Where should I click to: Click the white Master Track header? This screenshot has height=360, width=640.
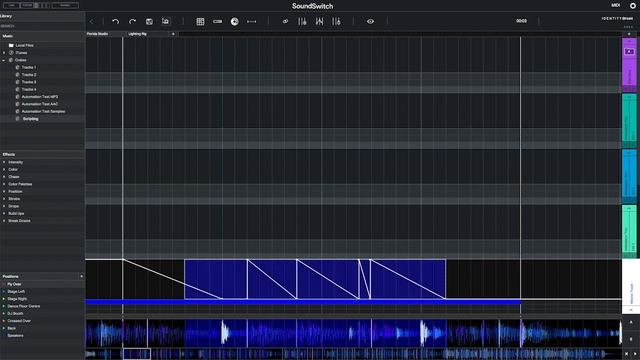pos(631,287)
